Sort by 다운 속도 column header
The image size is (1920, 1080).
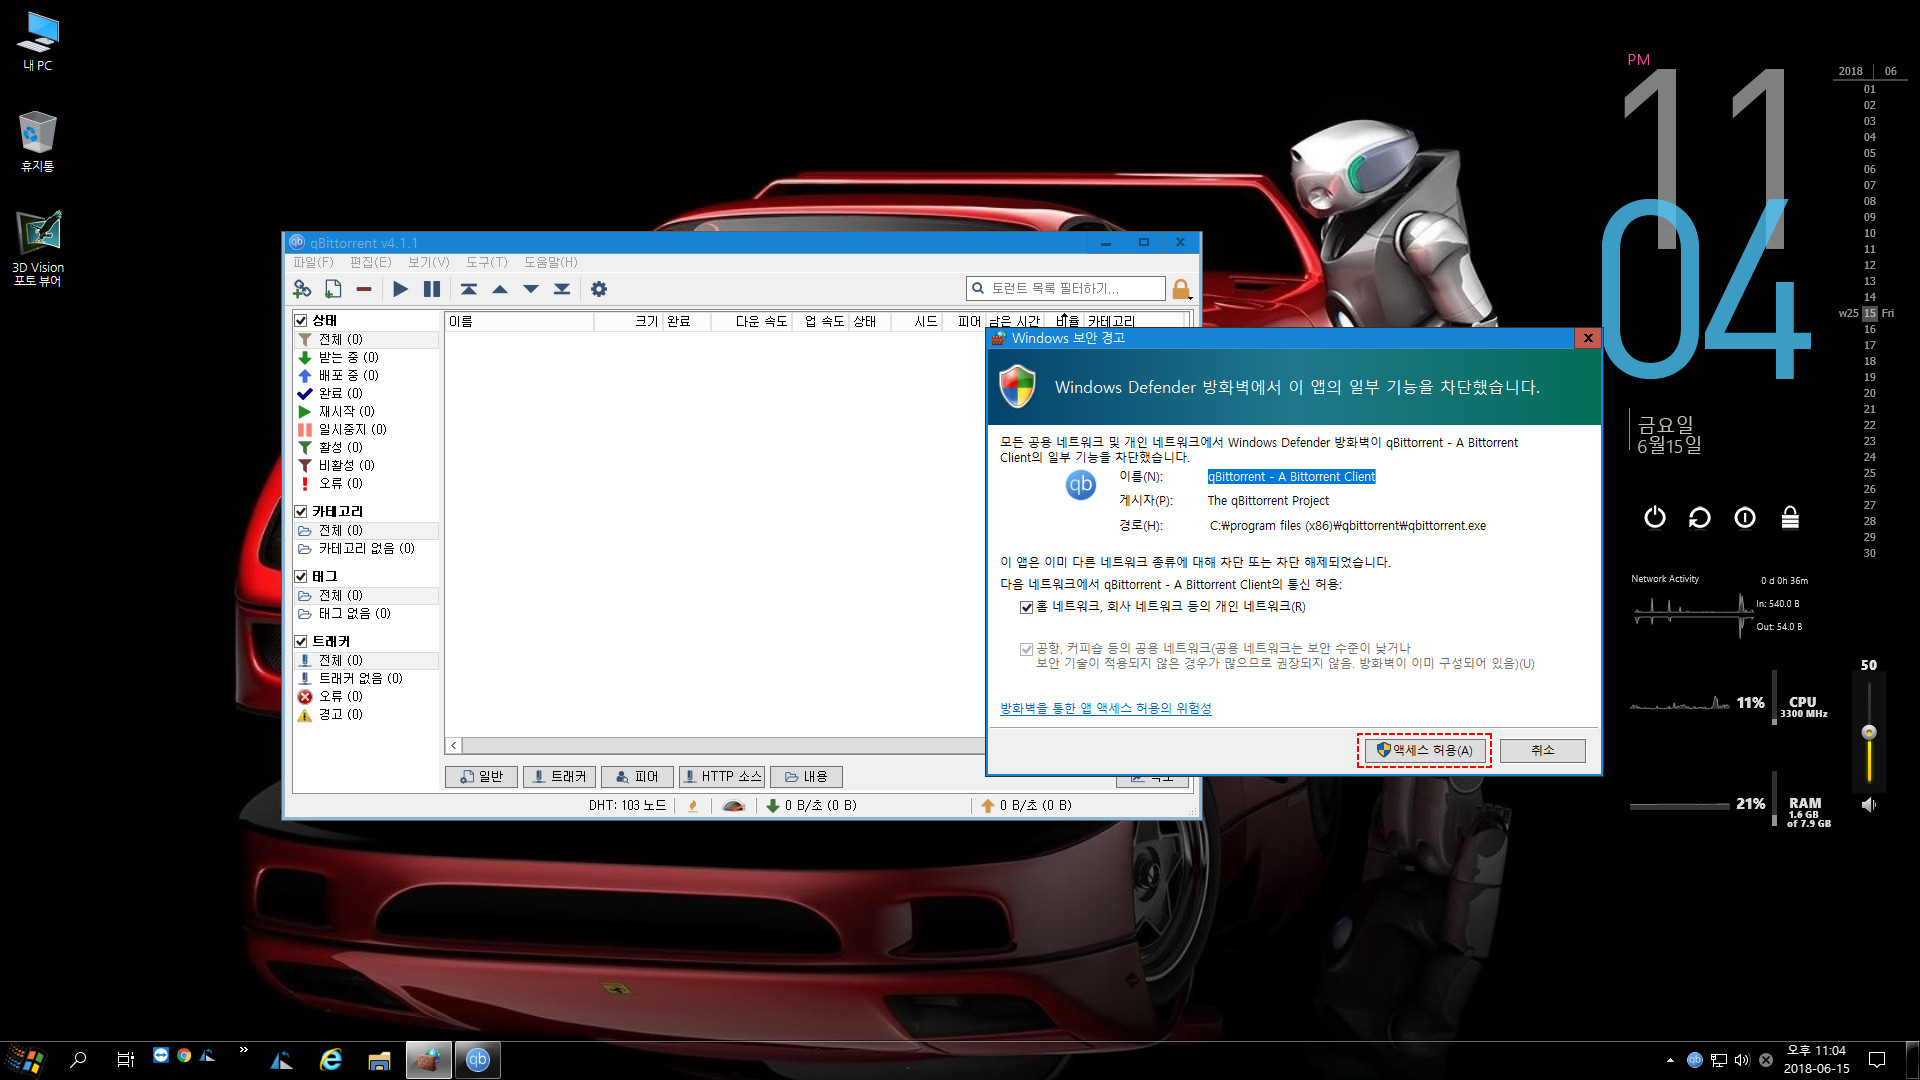coord(751,321)
